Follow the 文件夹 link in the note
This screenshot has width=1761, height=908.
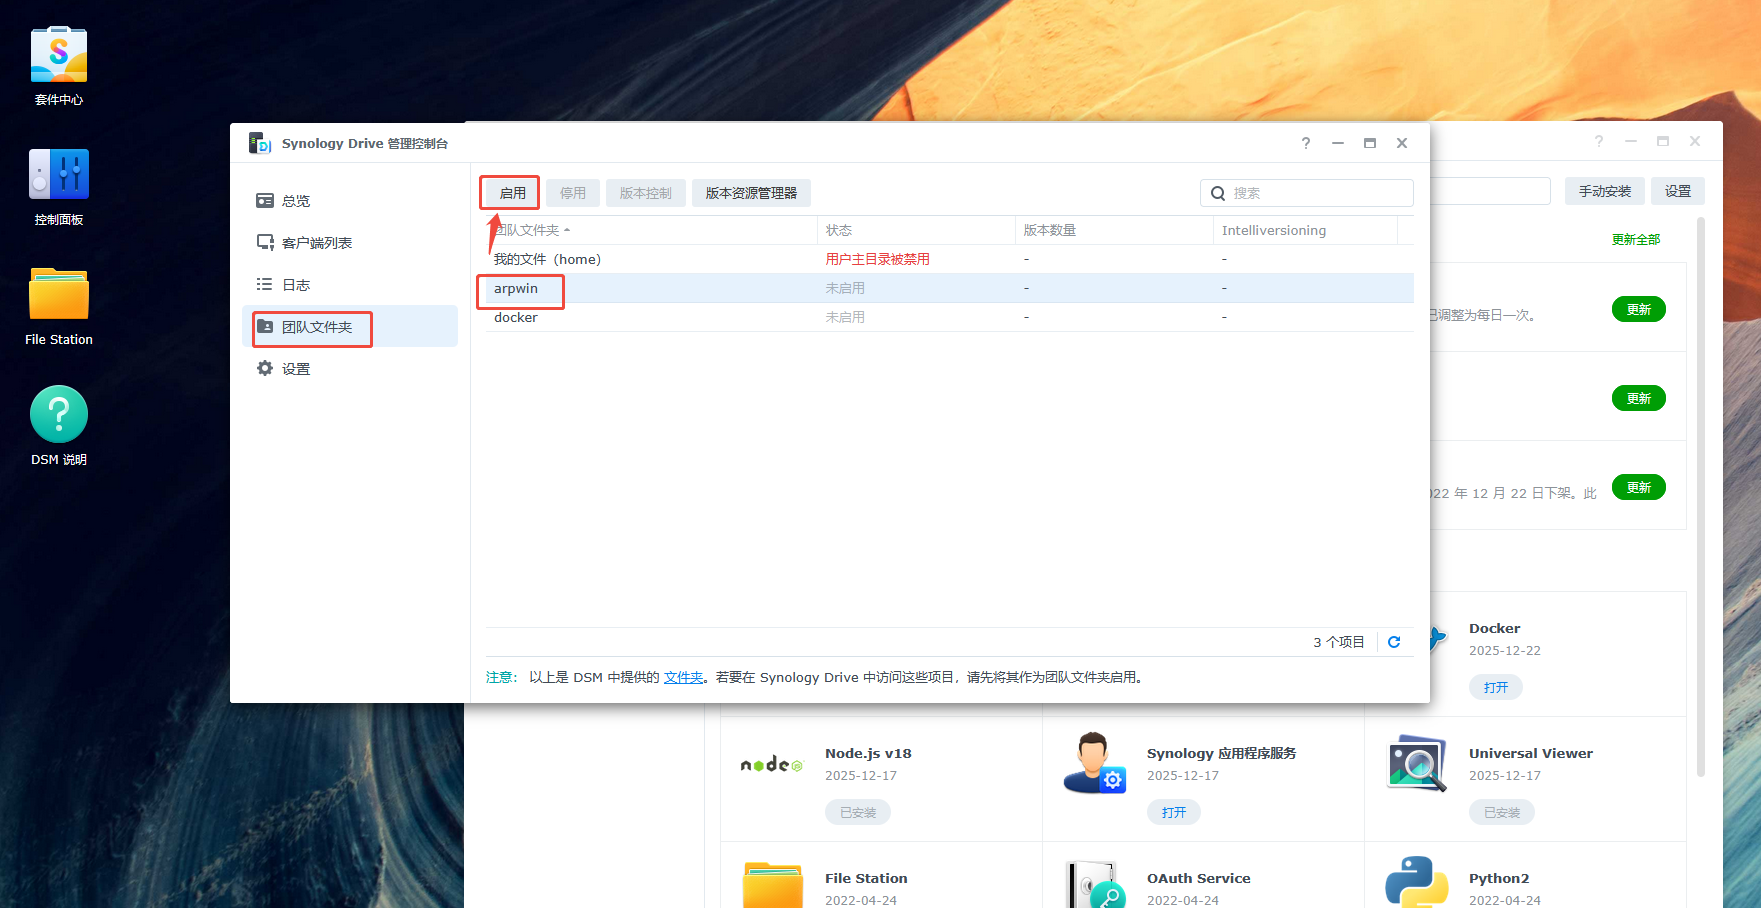pos(683,678)
